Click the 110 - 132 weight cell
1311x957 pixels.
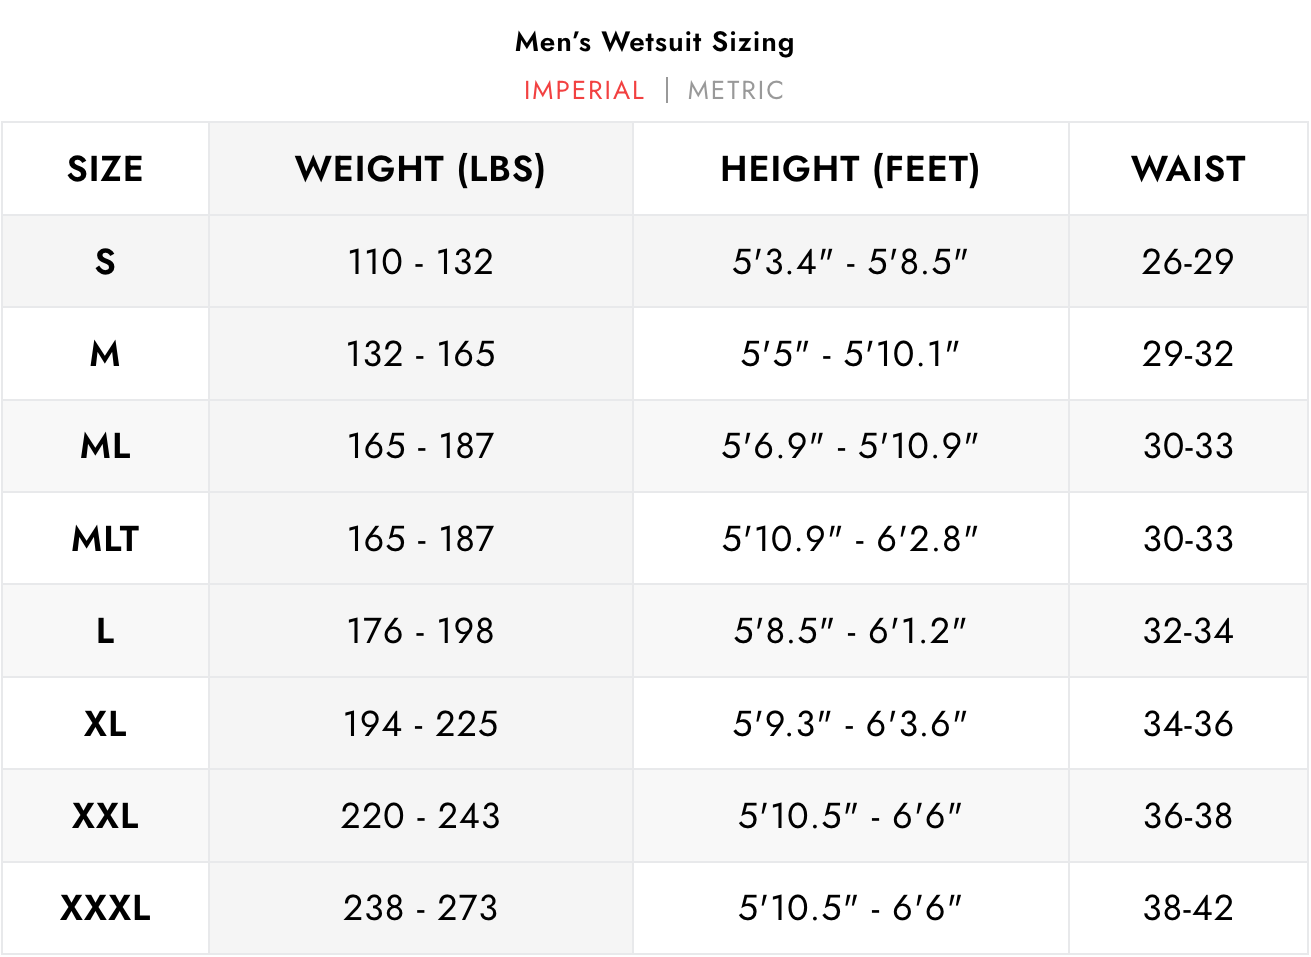420,262
